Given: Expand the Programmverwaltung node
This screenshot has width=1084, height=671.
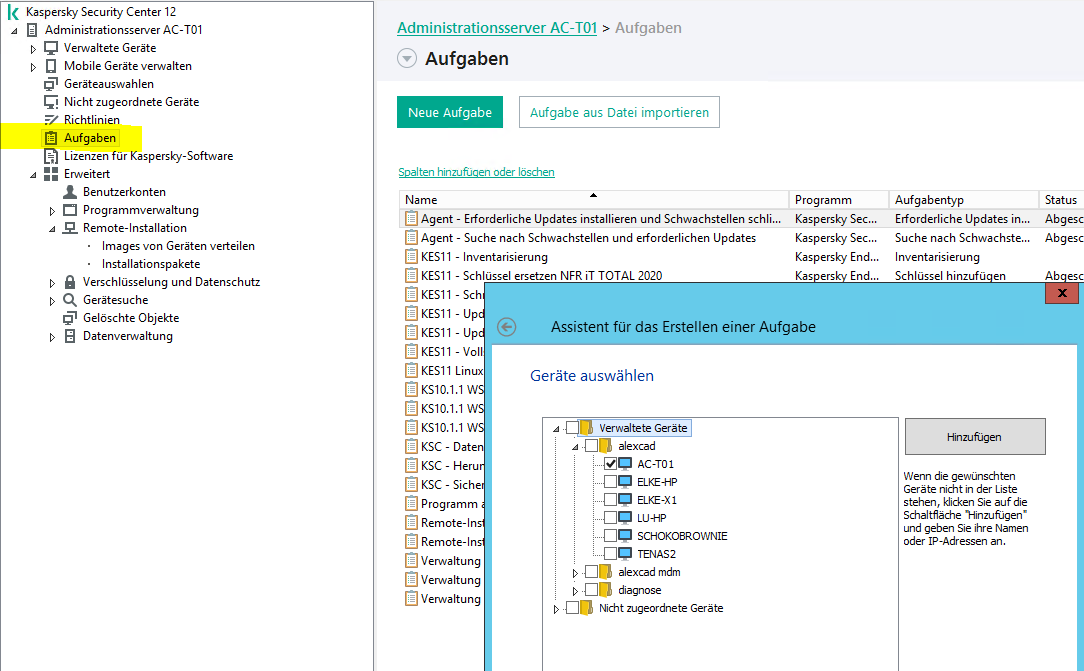Looking at the screenshot, I should 53,210.
